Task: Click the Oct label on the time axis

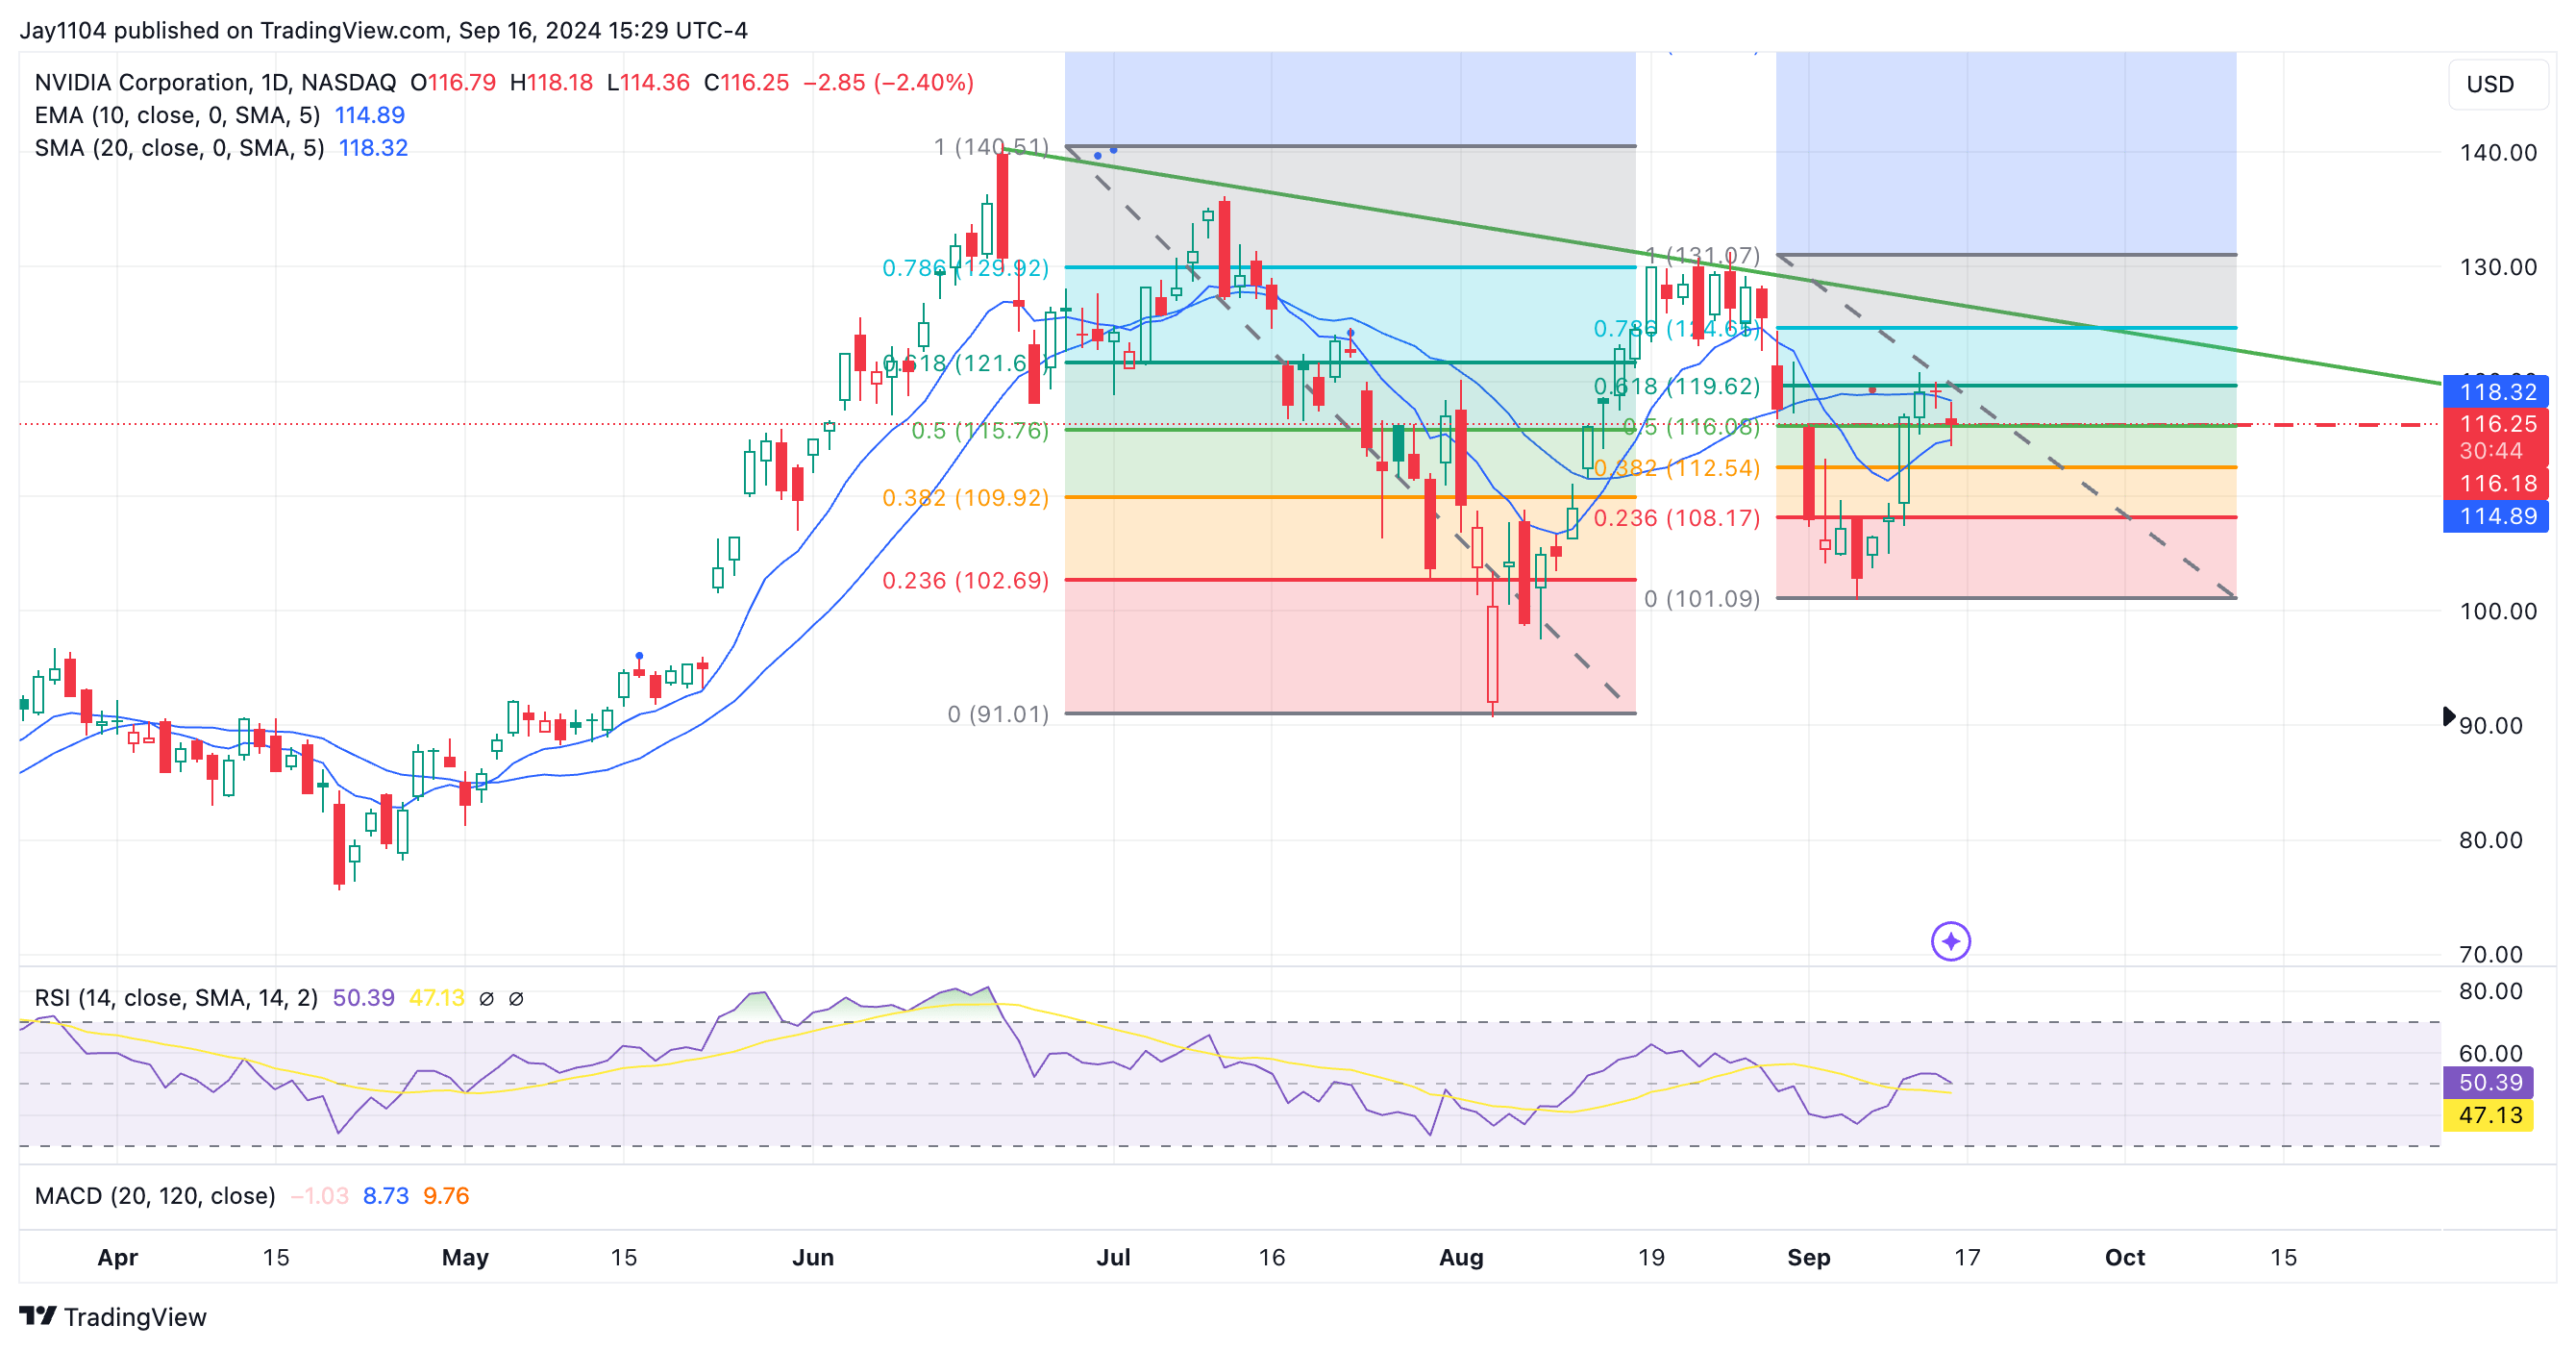Action: tap(2125, 1257)
